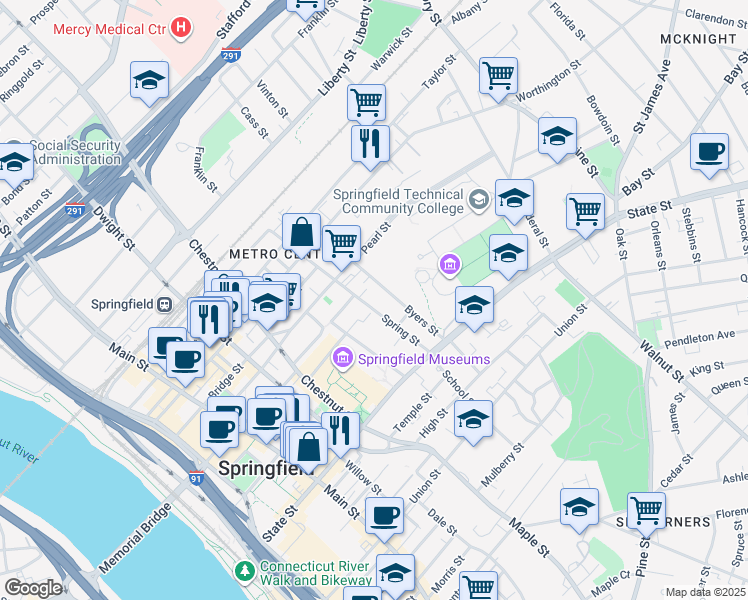The width and height of the screenshot is (748, 600).
Task: Open the restaurant pin near Liberty St
Action: (370, 142)
